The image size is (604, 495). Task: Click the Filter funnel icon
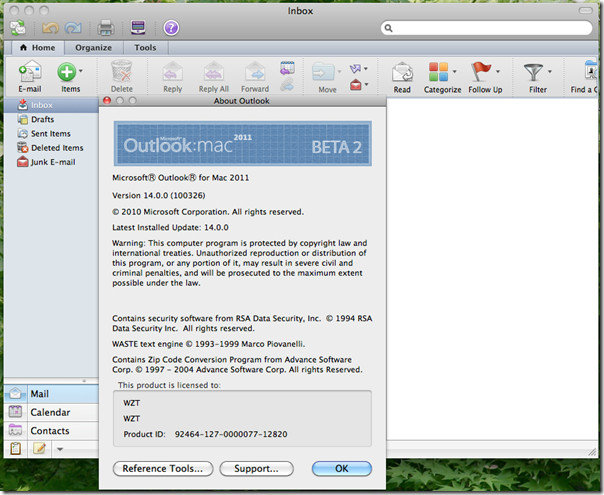coord(534,72)
